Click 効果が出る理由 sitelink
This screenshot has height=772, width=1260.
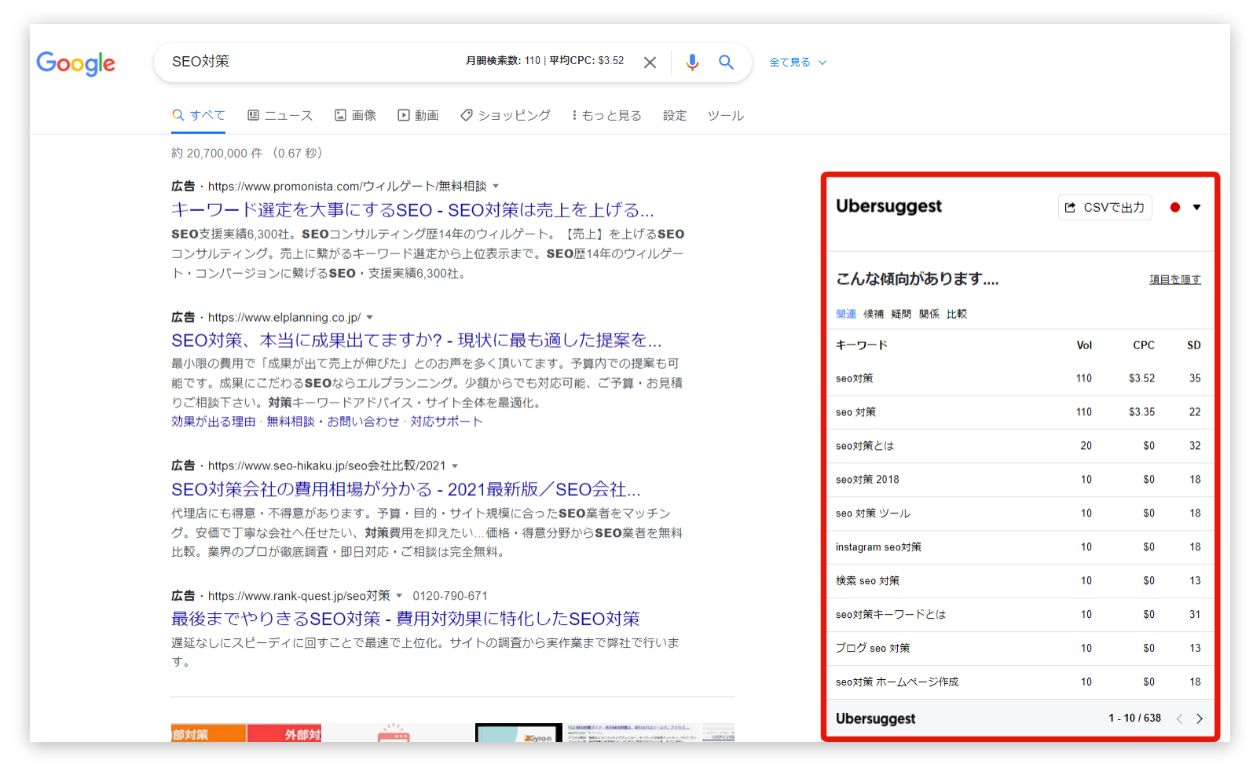pos(213,421)
